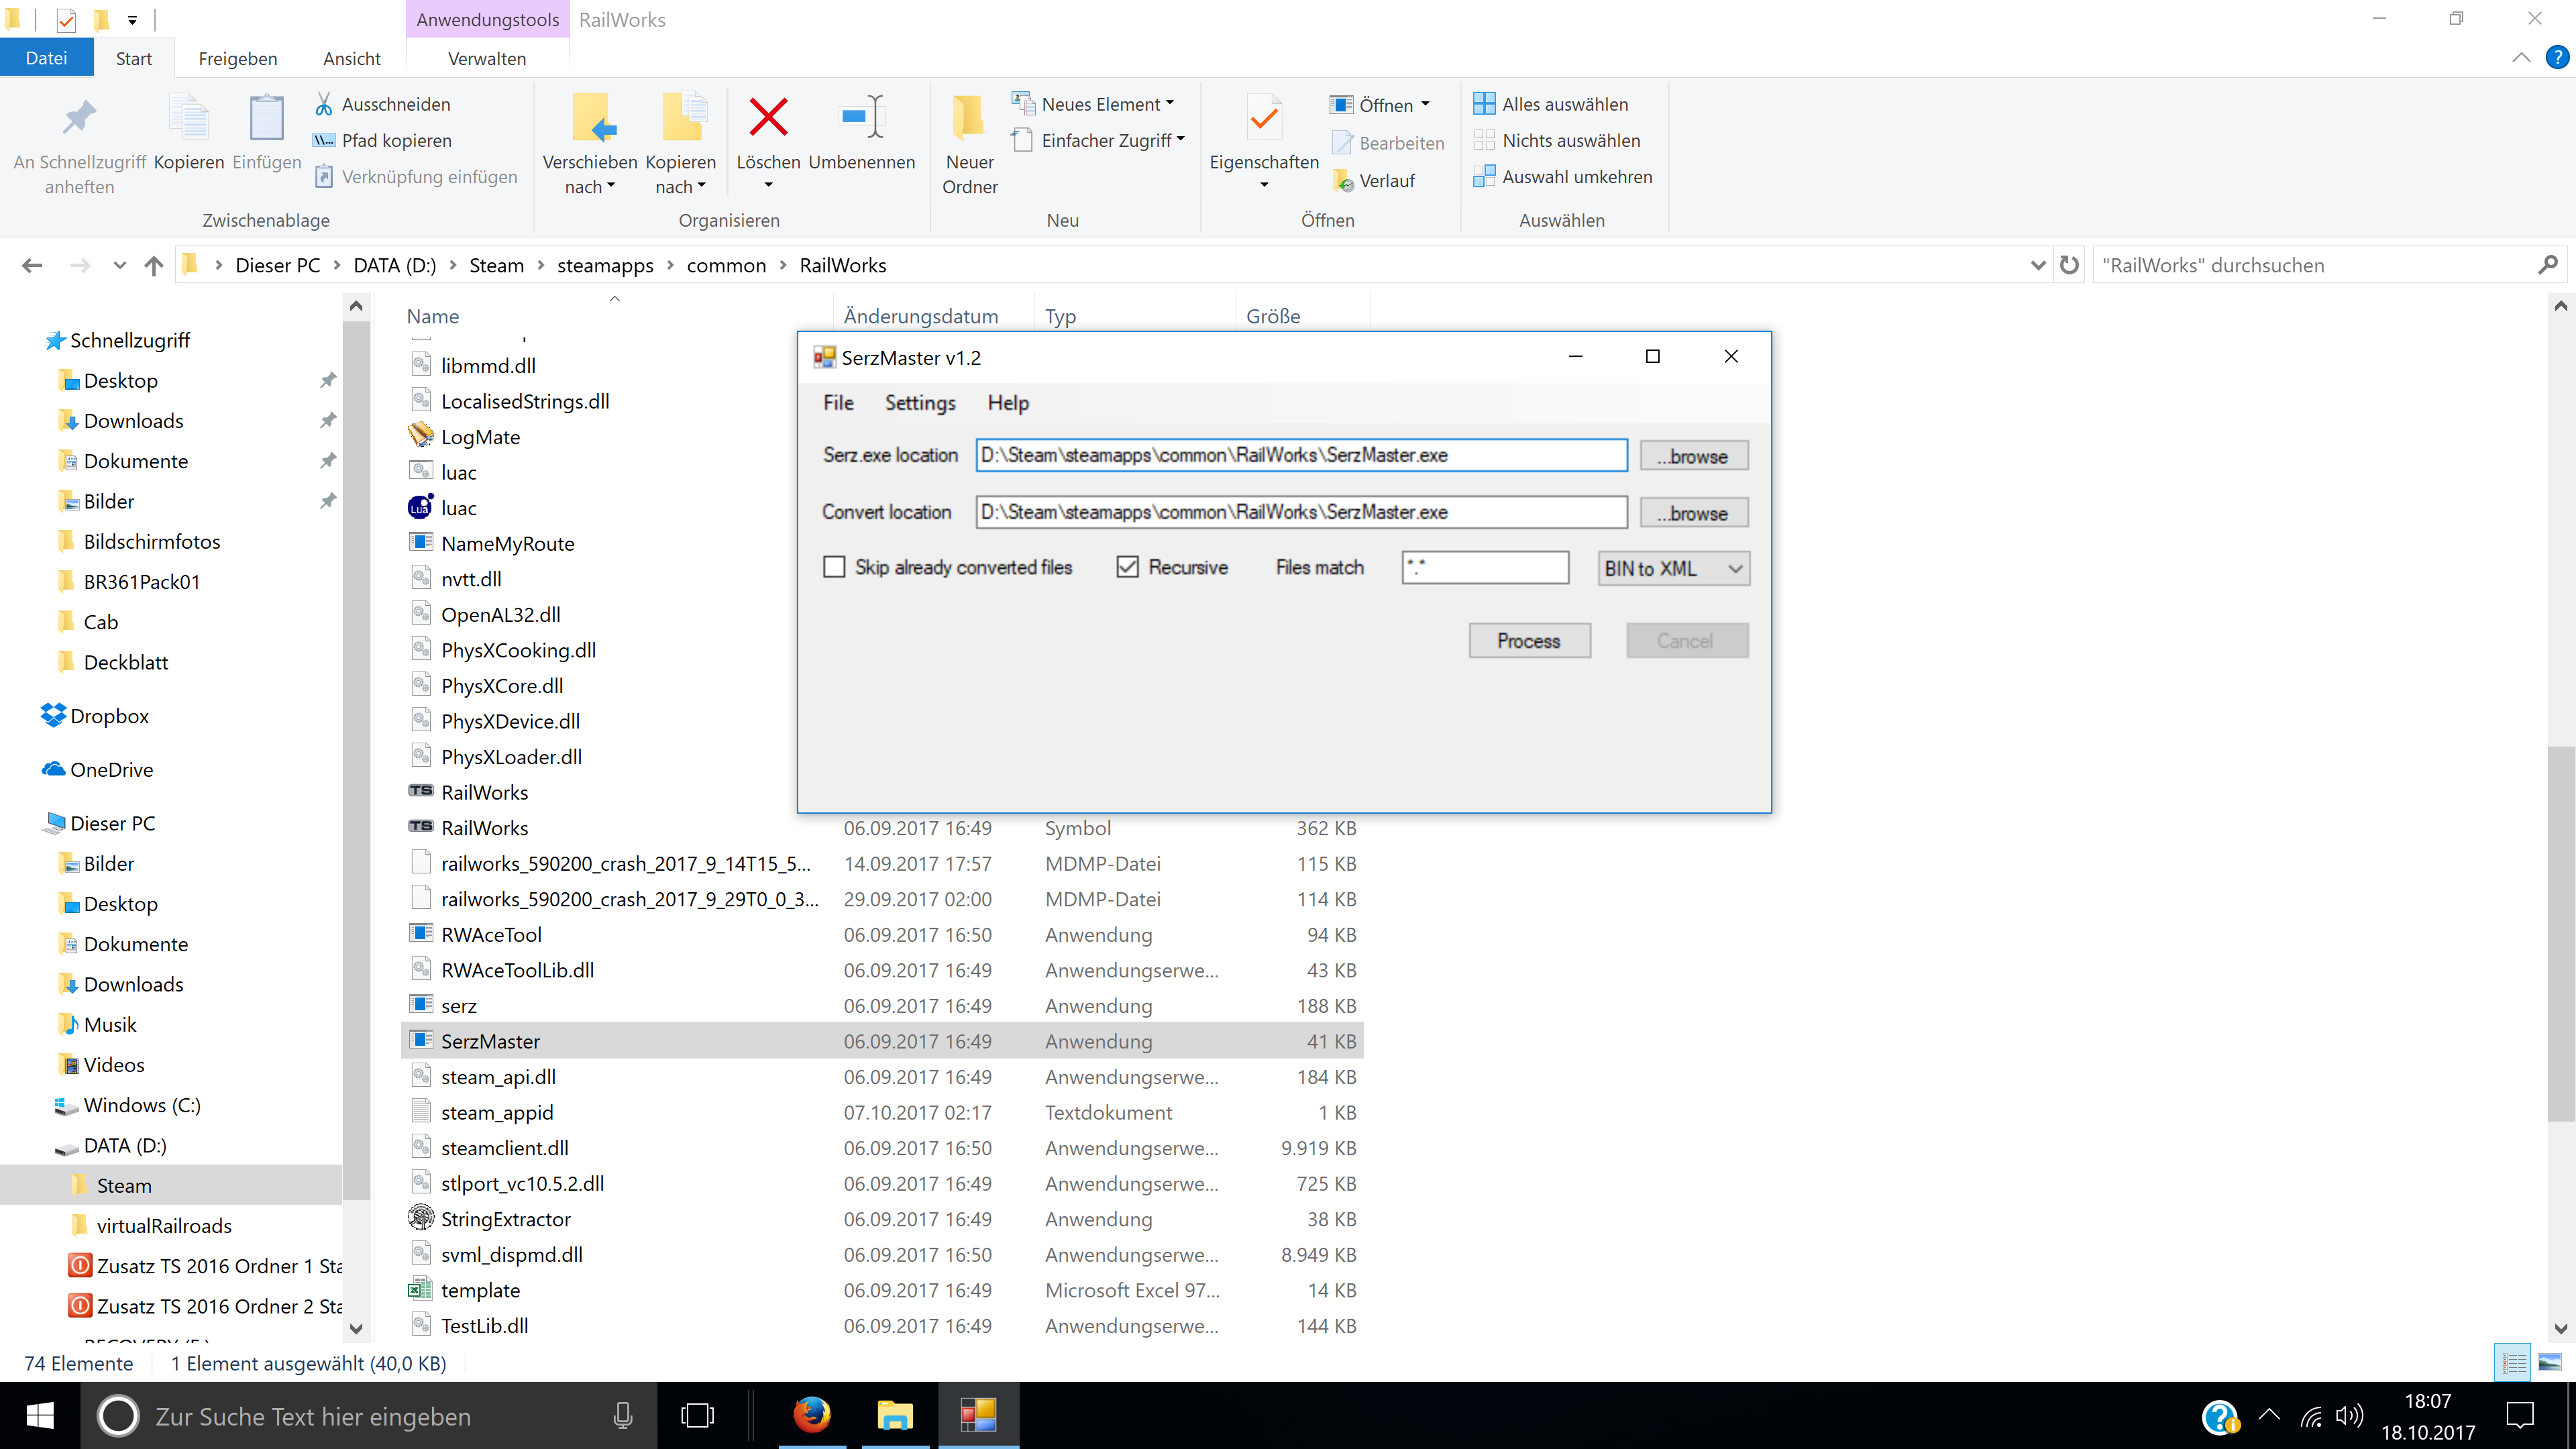Viewport: 2576px width, 1449px height.
Task: Click the Files match input field
Action: pyautogui.click(x=1484, y=567)
